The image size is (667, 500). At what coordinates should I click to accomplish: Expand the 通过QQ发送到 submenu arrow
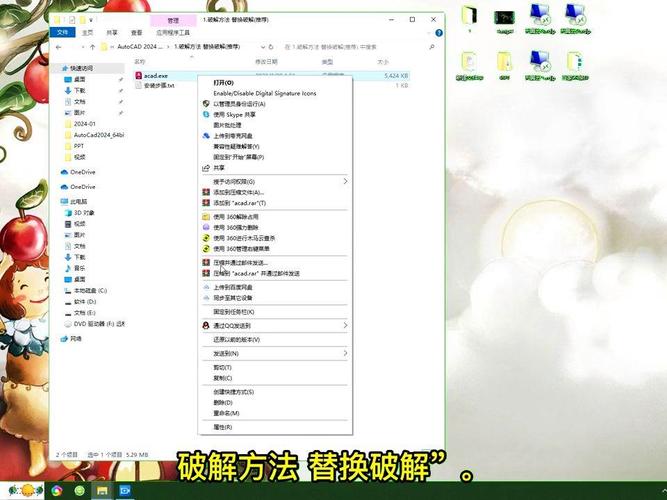tap(345, 326)
